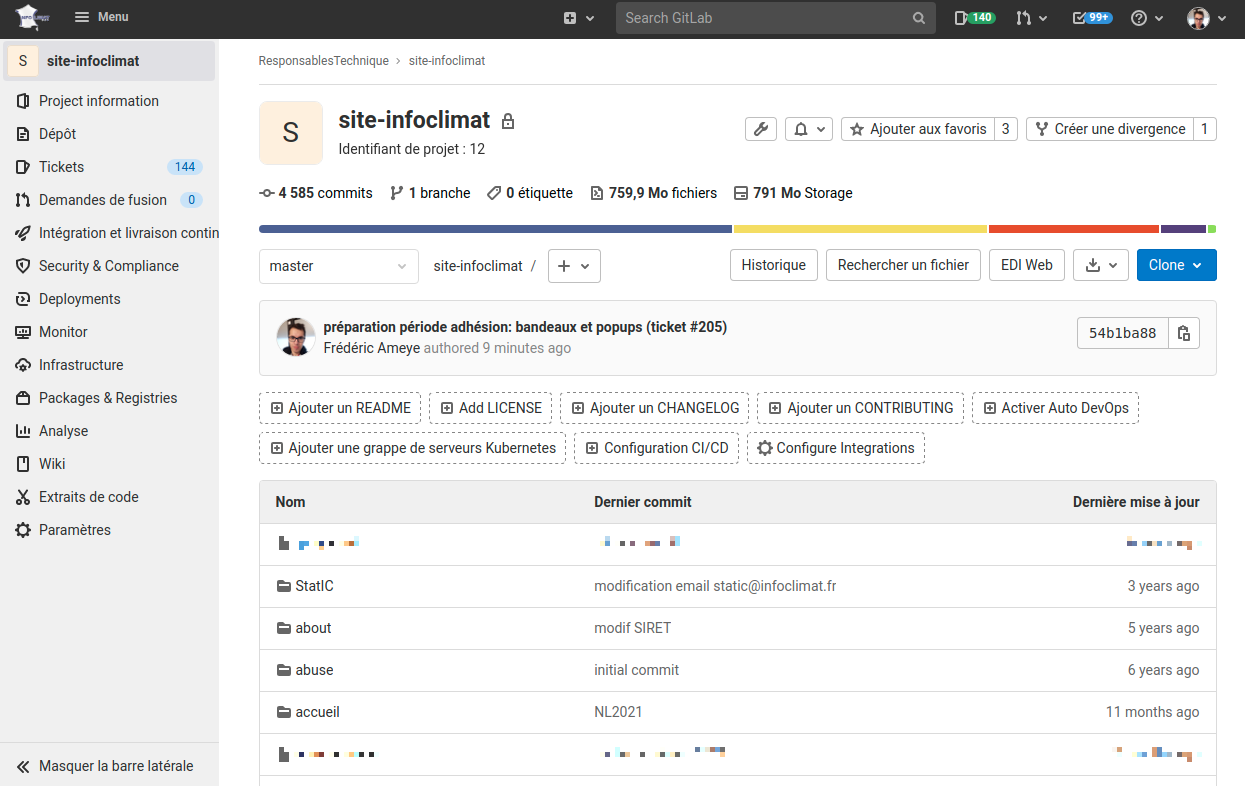Open the create new plus dropdown in navbar

click(579, 18)
